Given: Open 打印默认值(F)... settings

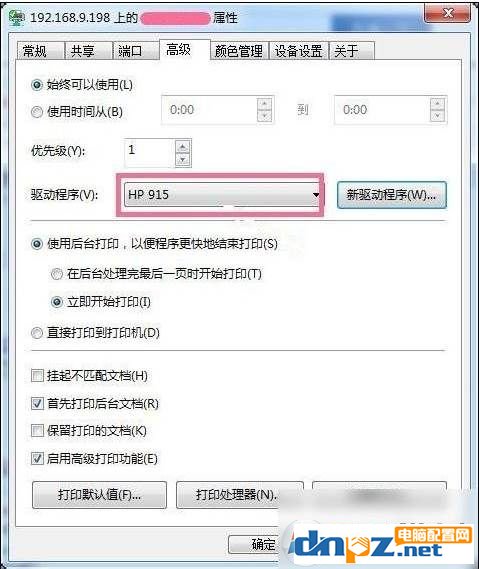Looking at the screenshot, I should (99, 495).
